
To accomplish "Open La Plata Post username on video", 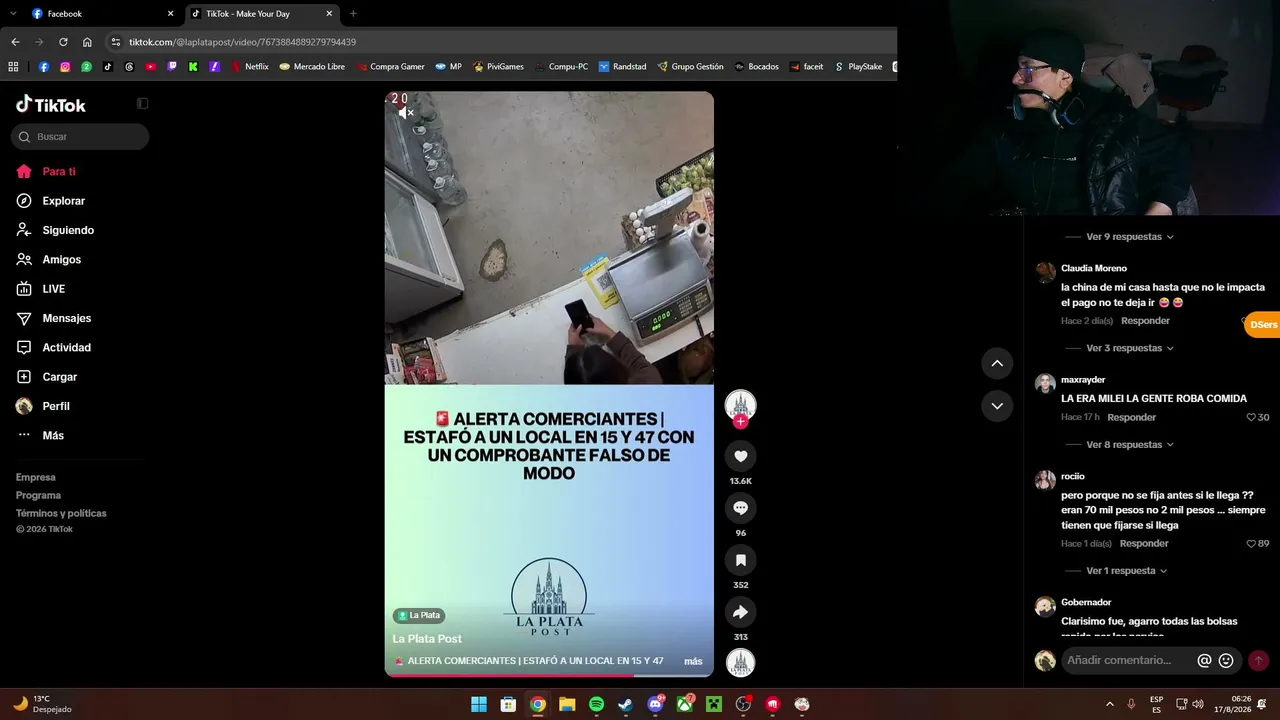I will (x=427, y=638).
